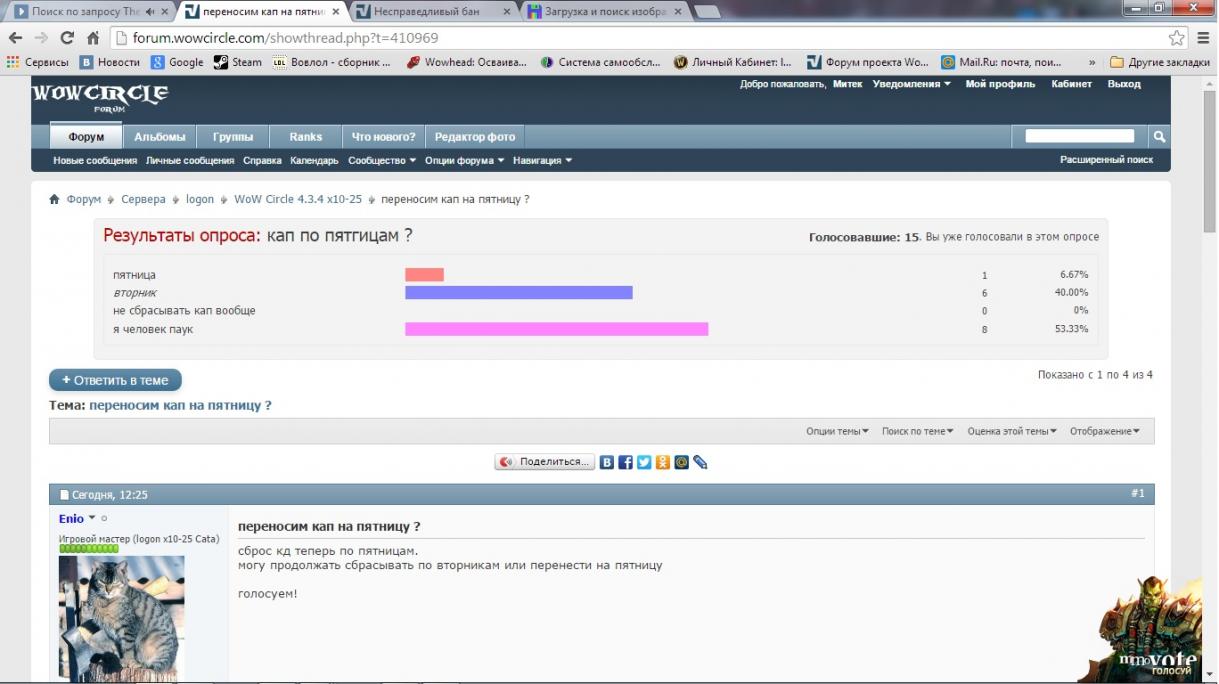Bookmark this page with the star icon
This screenshot has height=684, width=1219.
pyautogui.click(x=1176, y=38)
